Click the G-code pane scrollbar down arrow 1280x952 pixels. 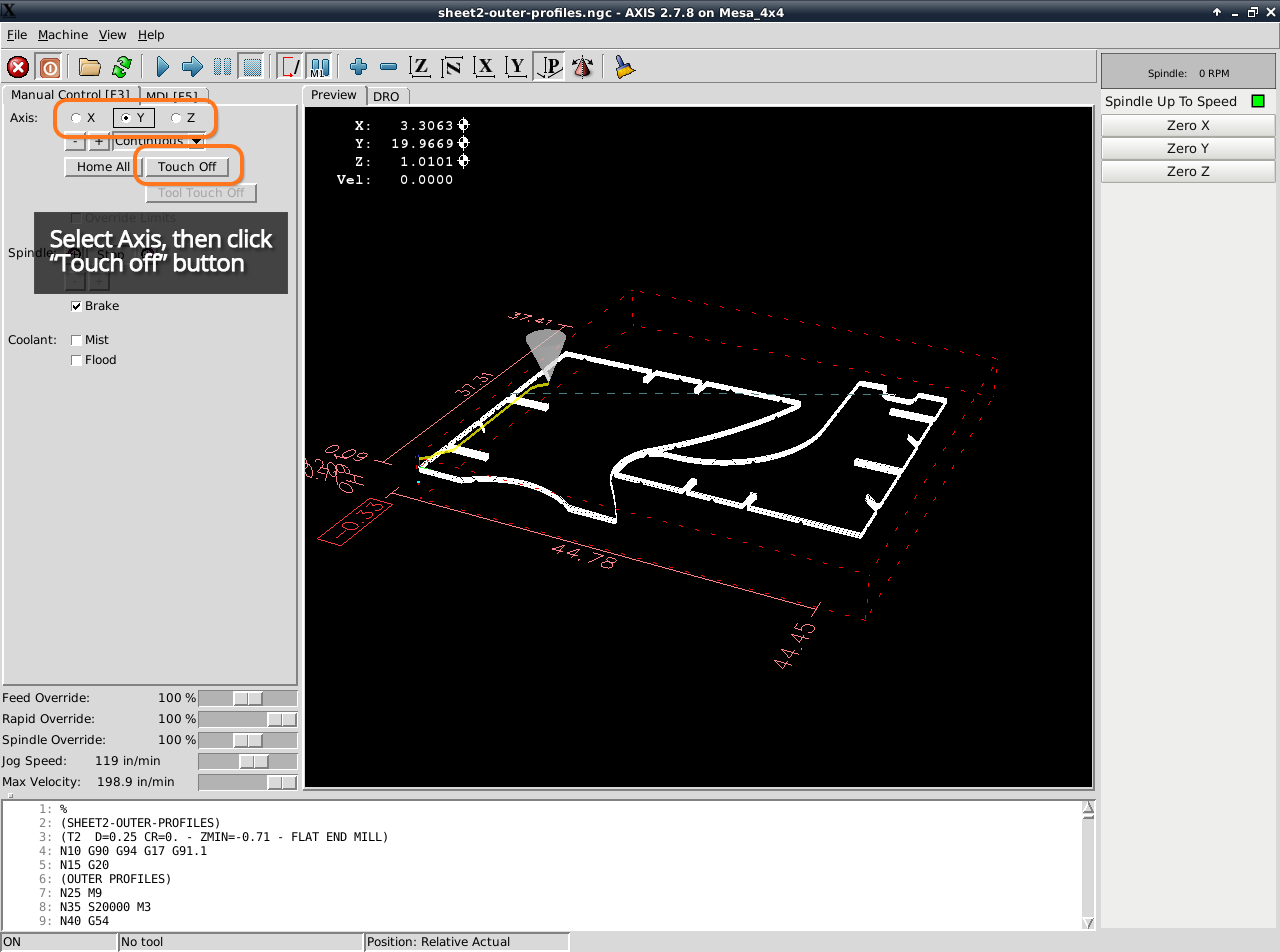point(1089,923)
